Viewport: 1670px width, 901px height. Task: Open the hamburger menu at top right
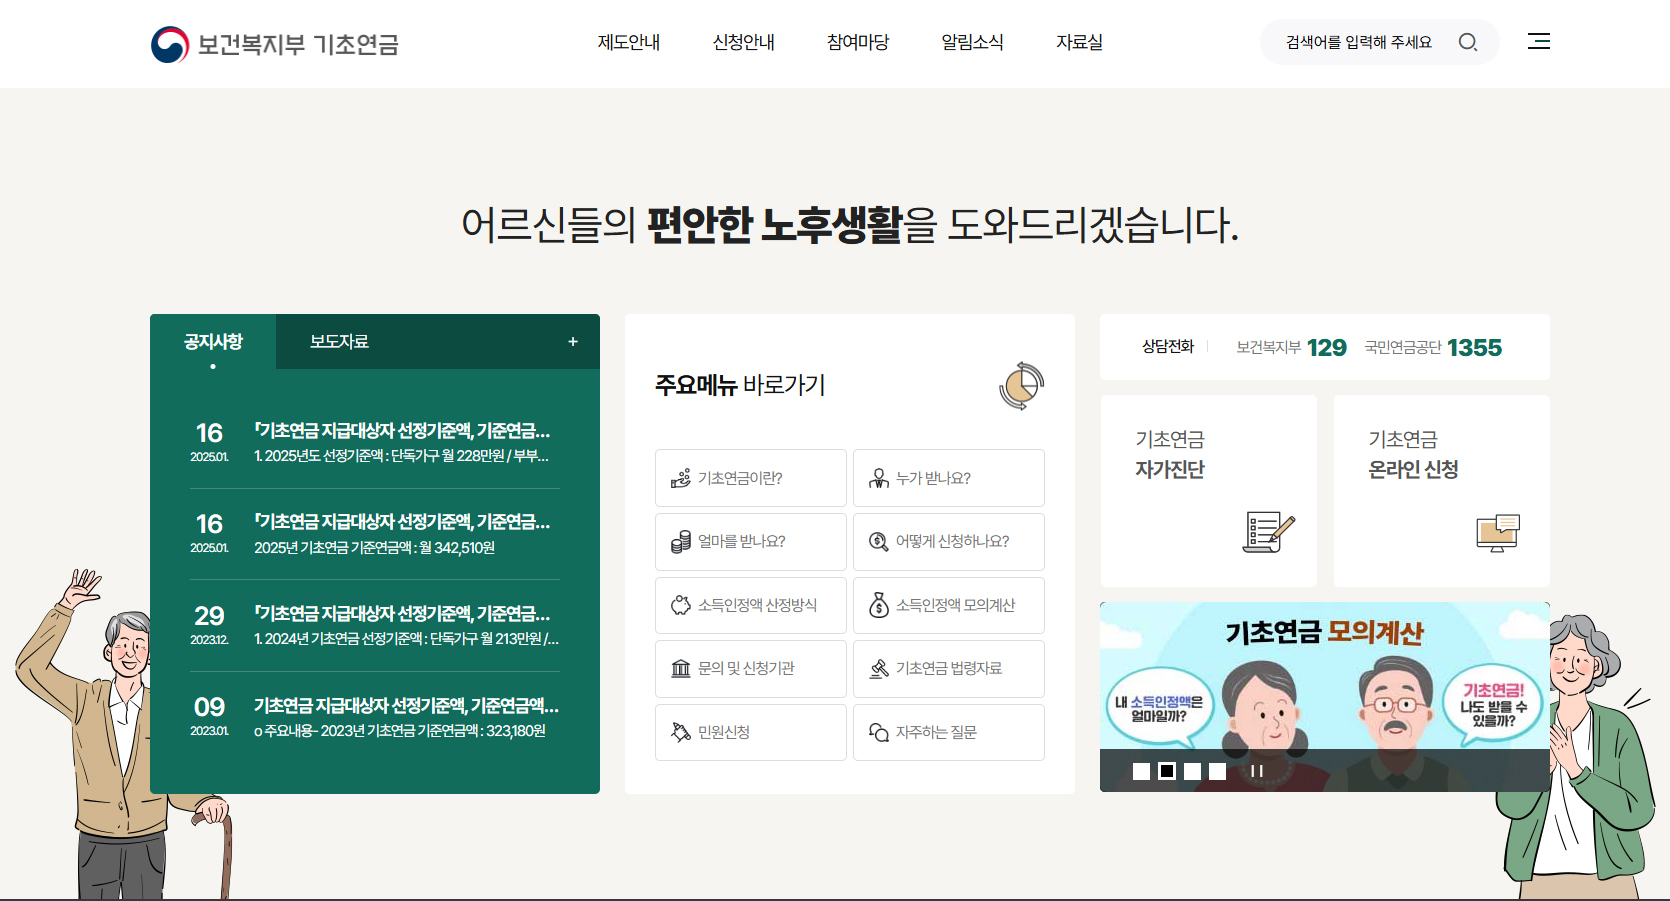coord(1538,41)
